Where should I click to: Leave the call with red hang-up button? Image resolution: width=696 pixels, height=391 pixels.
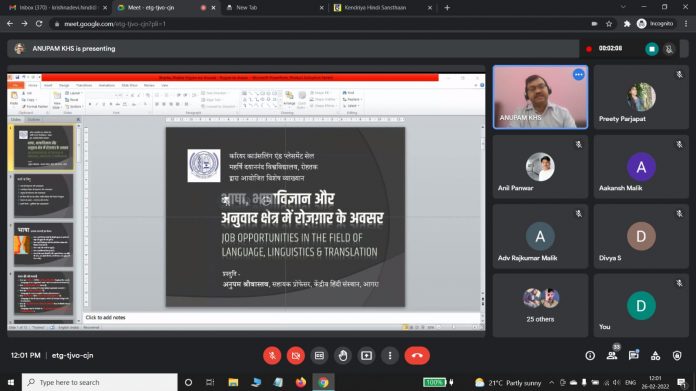pyautogui.click(x=417, y=355)
